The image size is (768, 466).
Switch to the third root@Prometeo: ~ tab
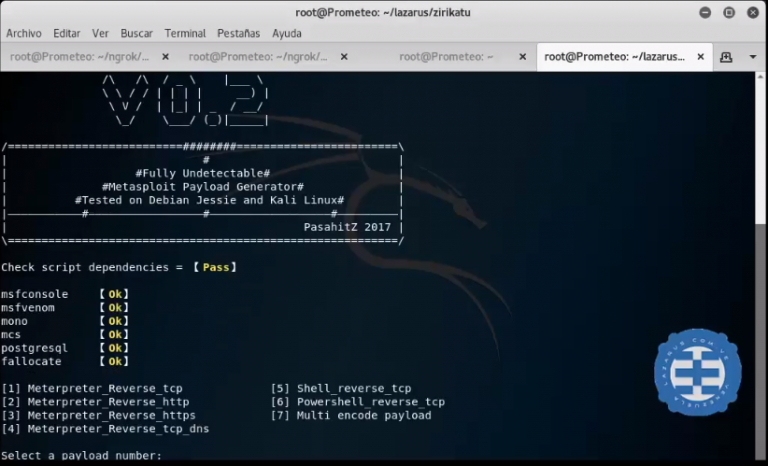447,57
